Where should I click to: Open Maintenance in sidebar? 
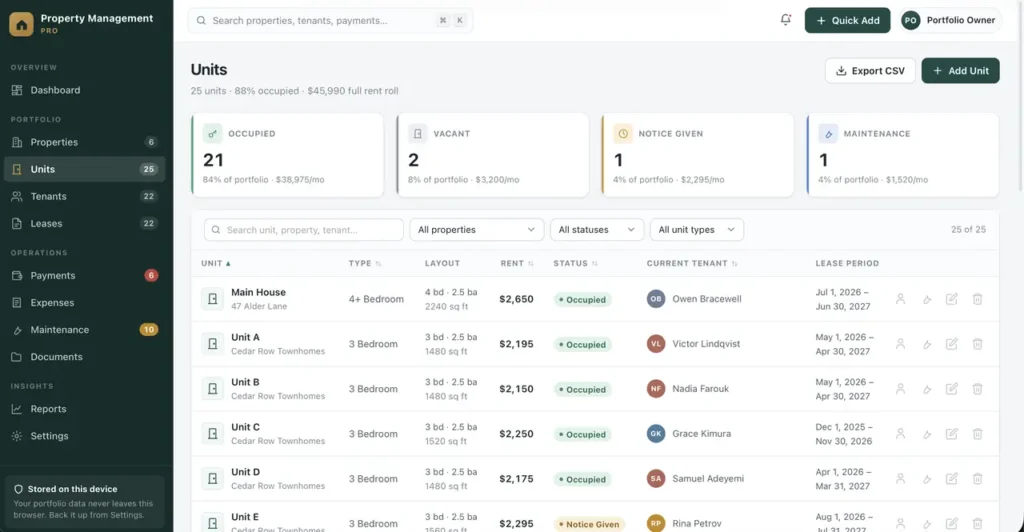coord(84,330)
